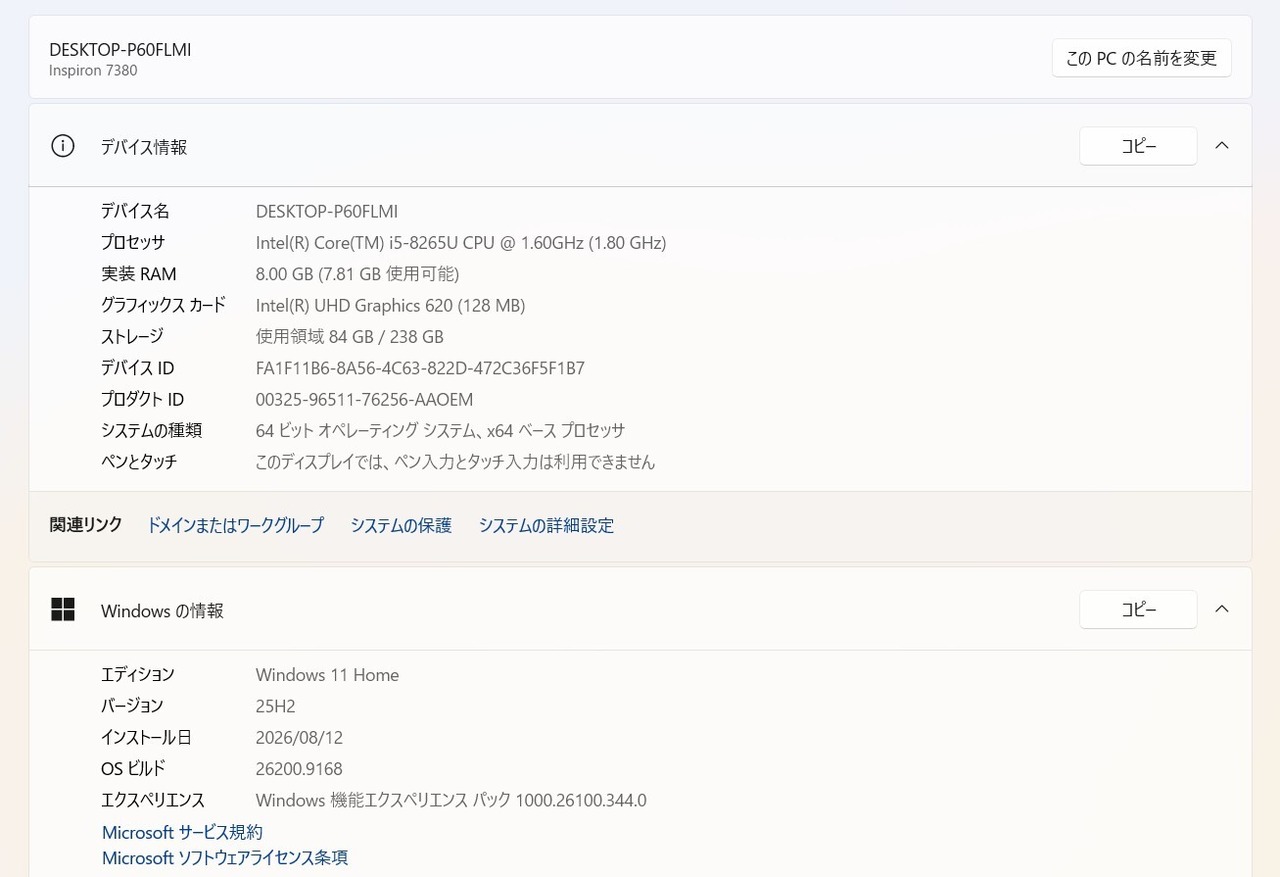Open システムの保護 link

tap(401, 525)
